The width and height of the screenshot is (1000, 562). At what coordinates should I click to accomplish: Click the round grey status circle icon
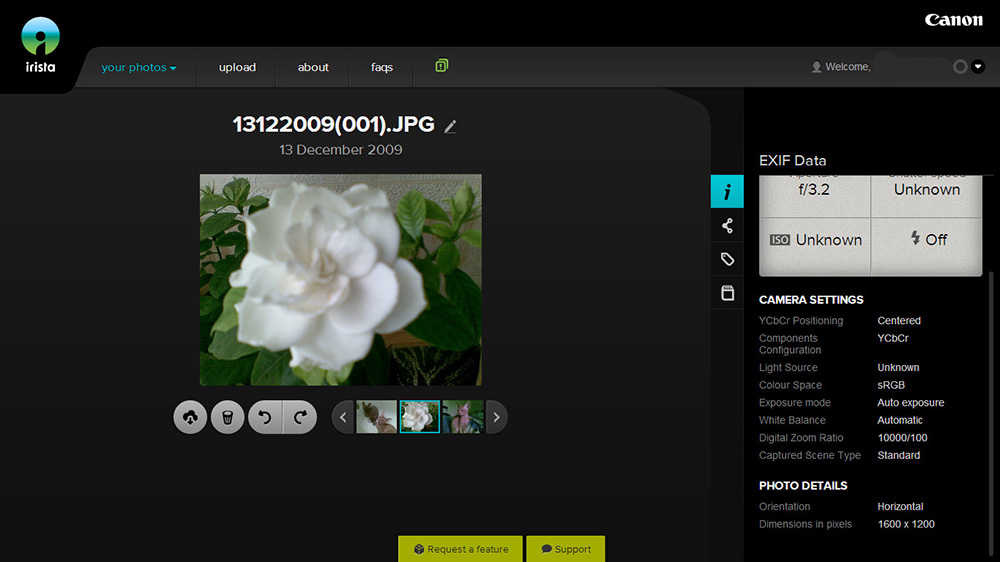coord(960,67)
